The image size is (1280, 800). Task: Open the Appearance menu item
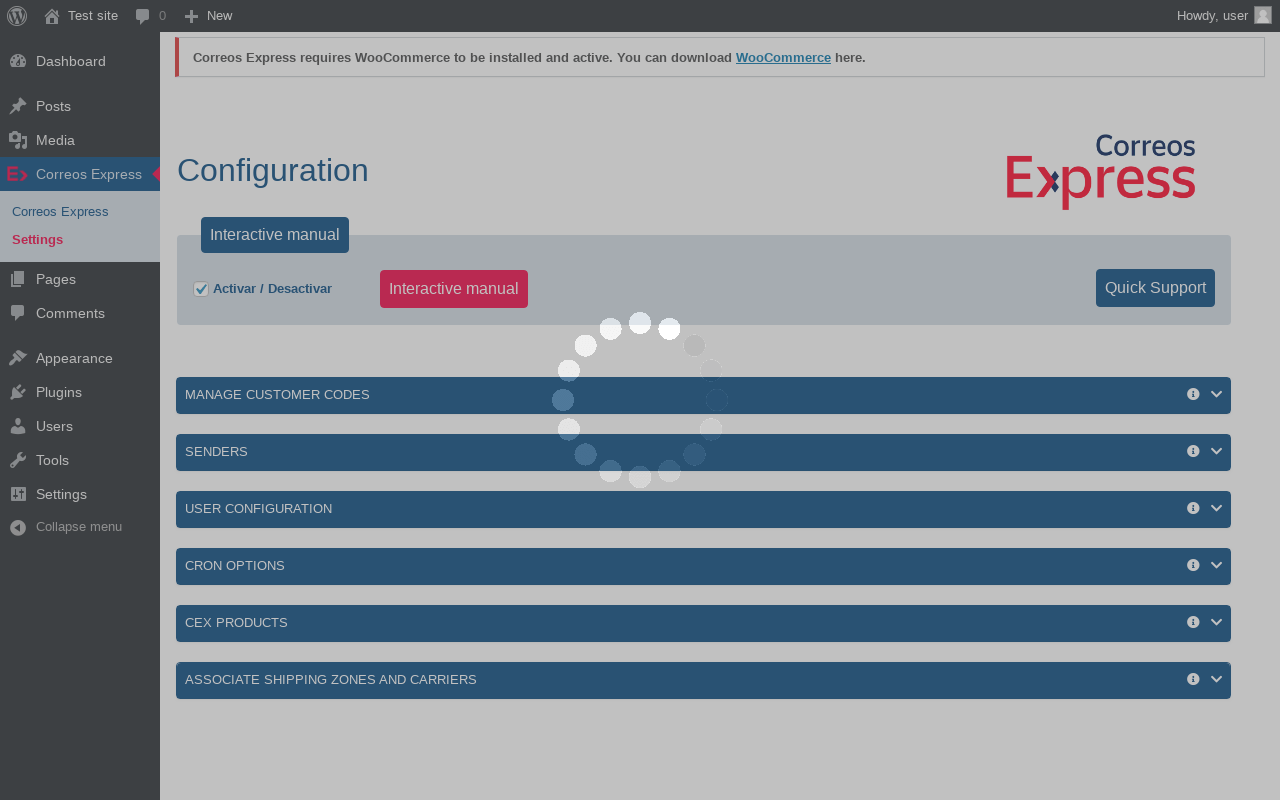[80, 358]
